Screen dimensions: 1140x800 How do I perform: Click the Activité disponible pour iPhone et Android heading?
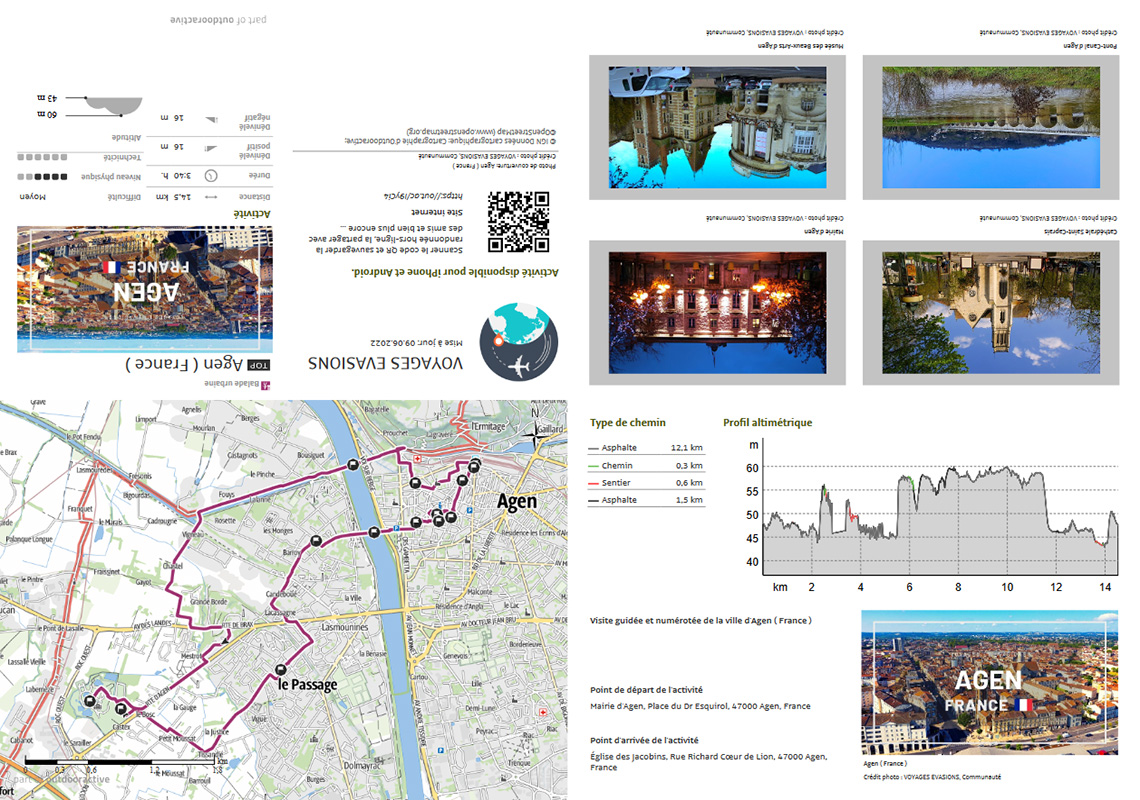[455, 272]
